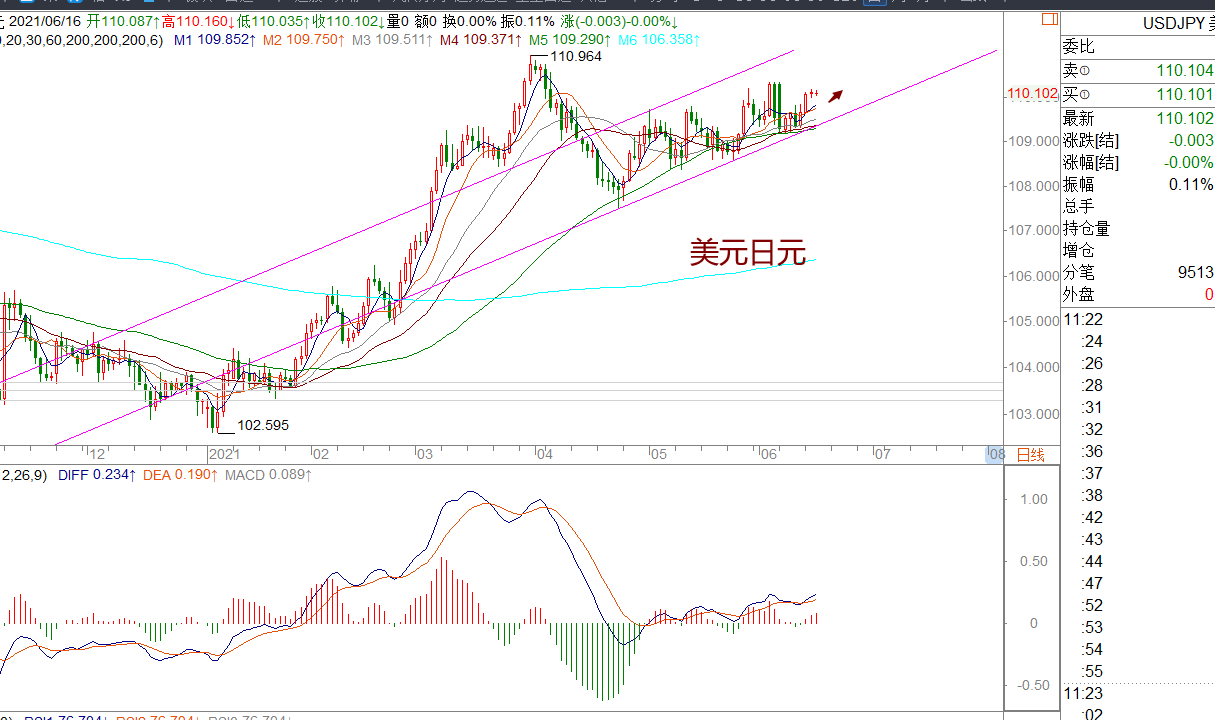Select the highlighted 08 month marker
1215x720 pixels.
coord(996,454)
